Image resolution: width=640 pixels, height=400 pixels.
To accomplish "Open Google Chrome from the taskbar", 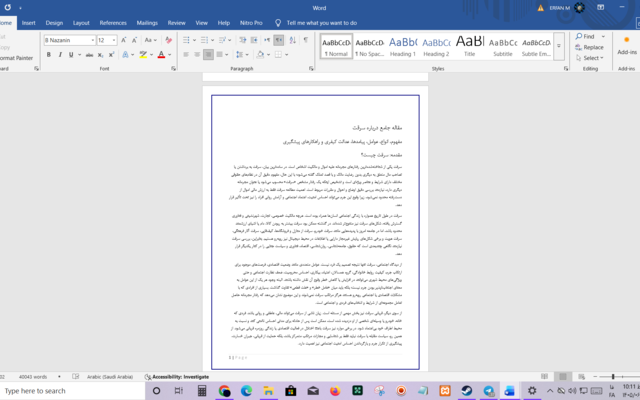I will (x=224, y=391).
